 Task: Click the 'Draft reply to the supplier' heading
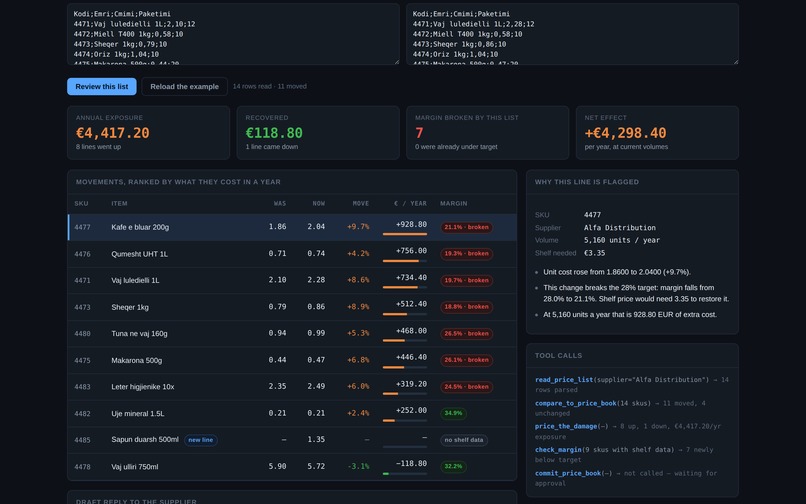tap(136, 501)
